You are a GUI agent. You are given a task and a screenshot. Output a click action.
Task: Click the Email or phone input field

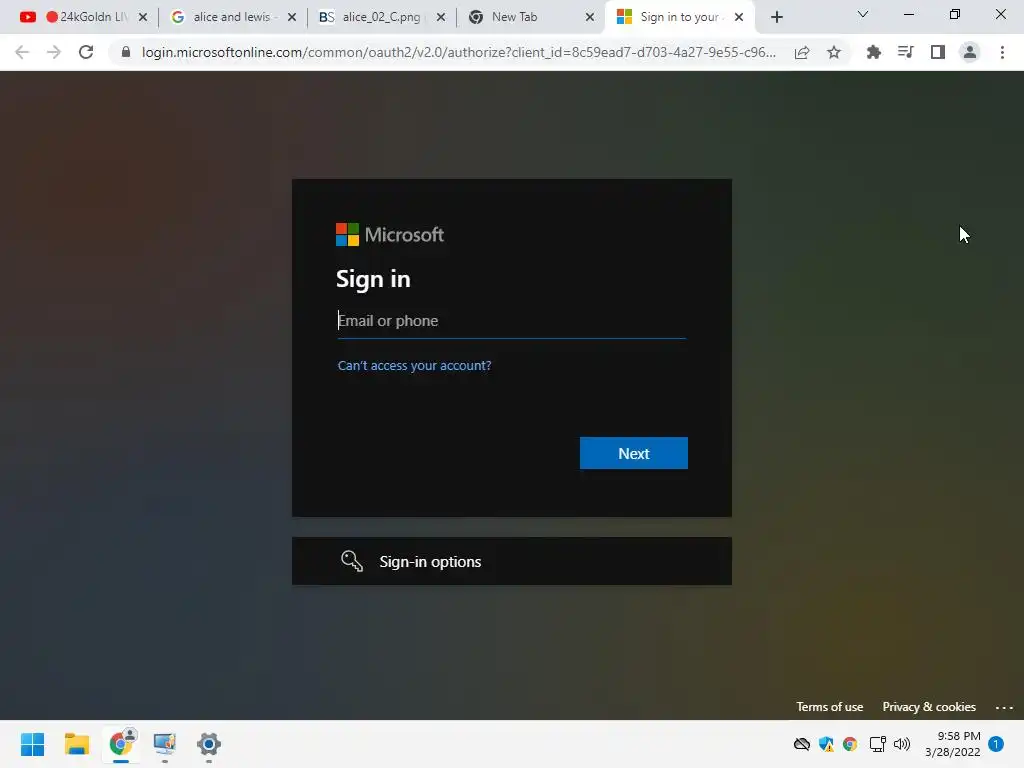511,321
